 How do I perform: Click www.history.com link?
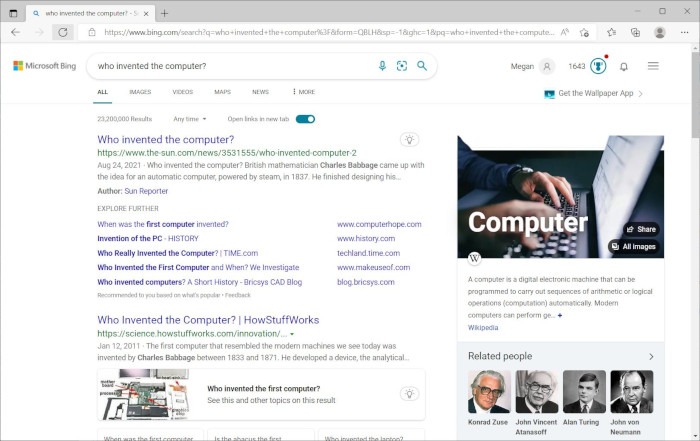(366, 238)
